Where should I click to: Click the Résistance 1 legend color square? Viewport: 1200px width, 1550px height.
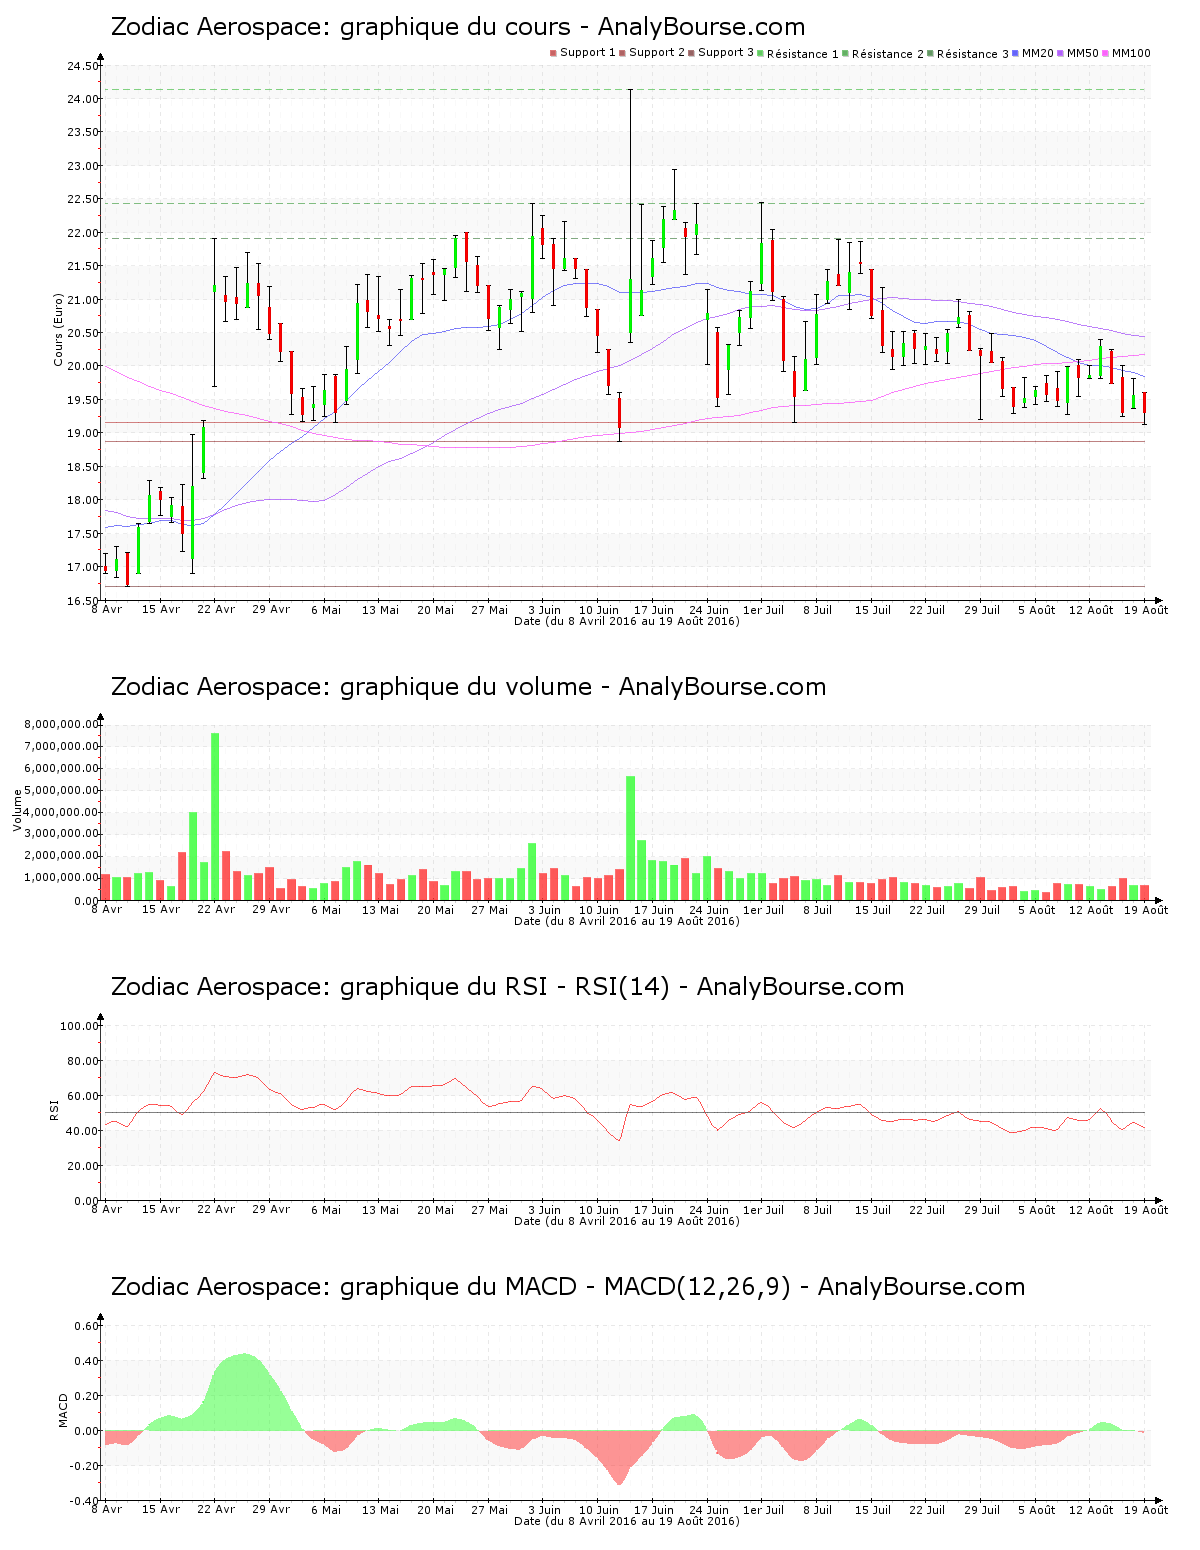pos(761,53)
